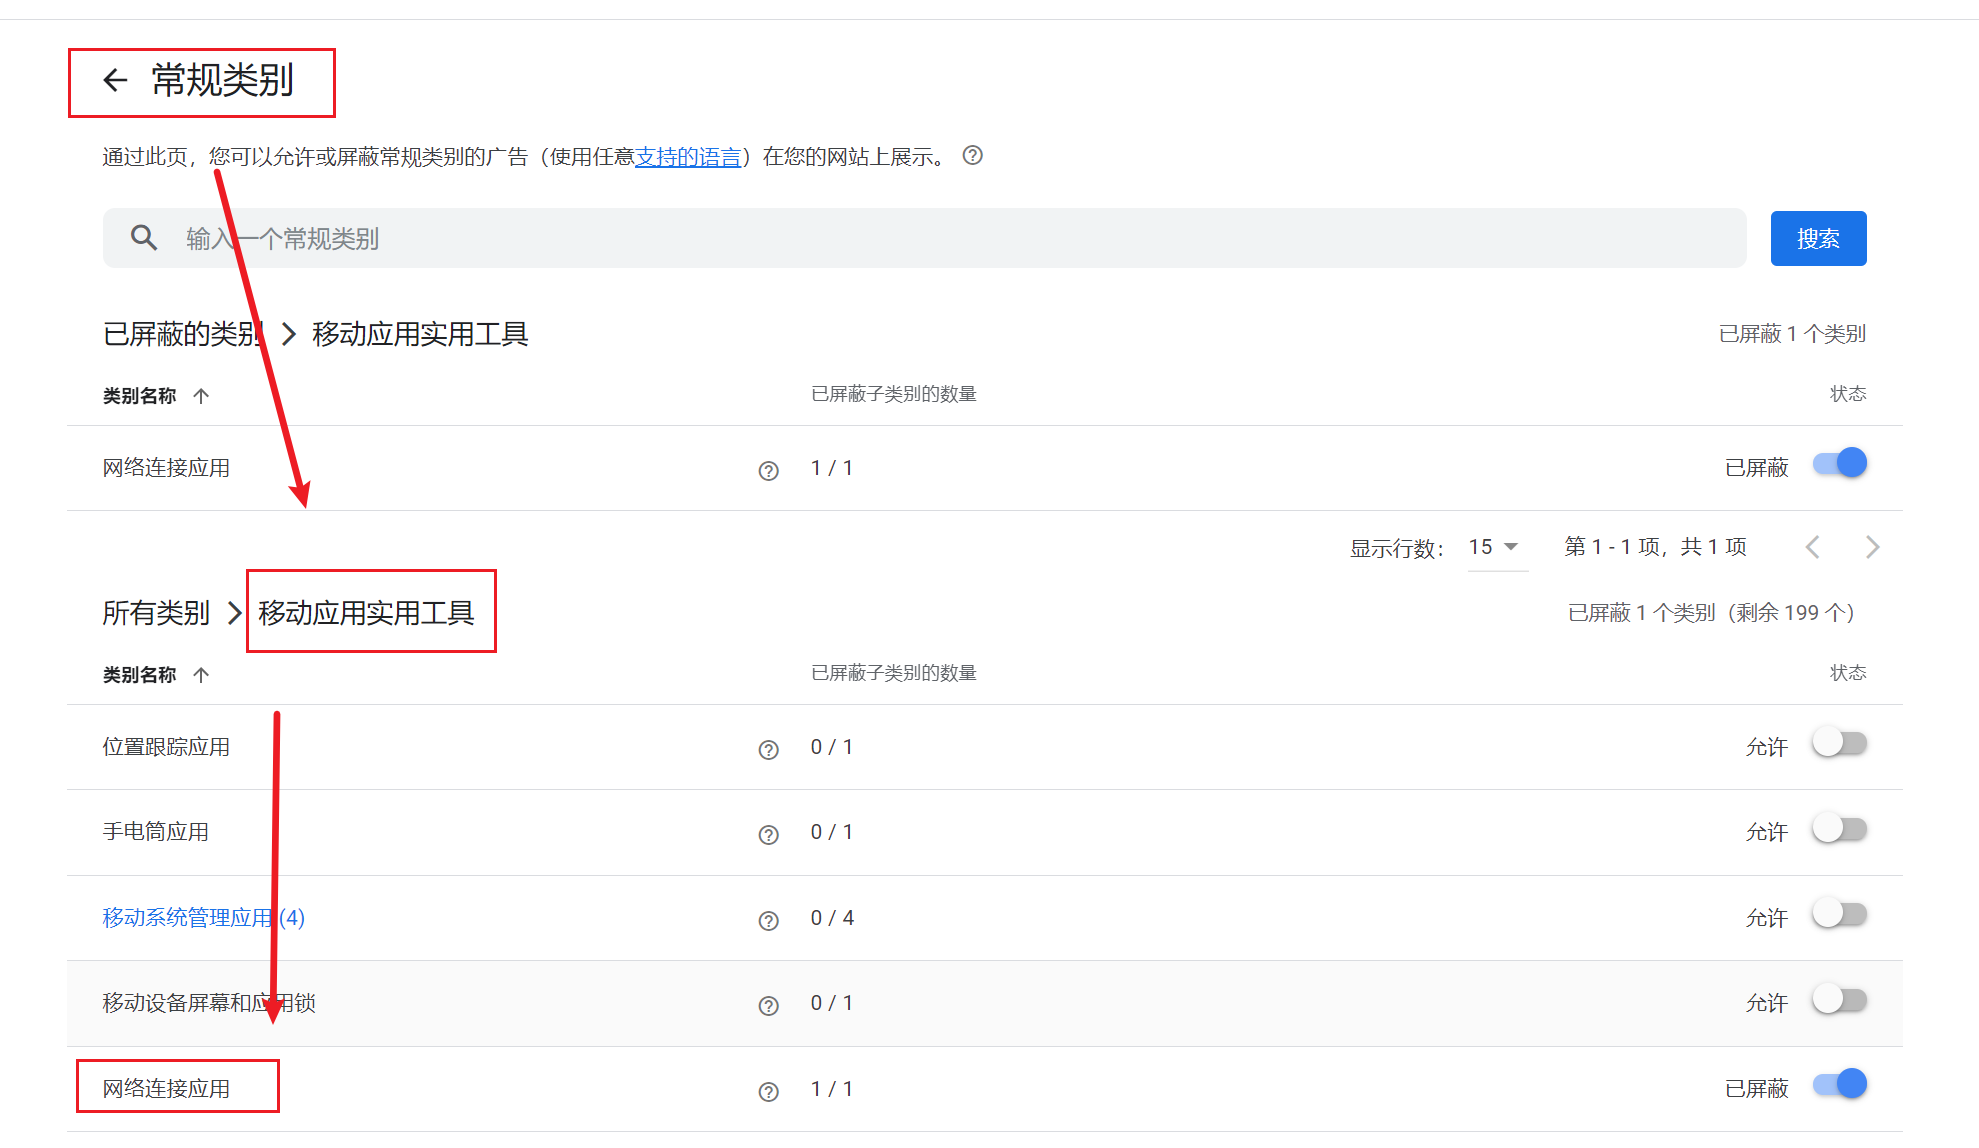Toggle block switch for 位置跟踪应用
Viewport: 1979px width, 1148px height.
pyautogui.click(x=1839, y=743)
